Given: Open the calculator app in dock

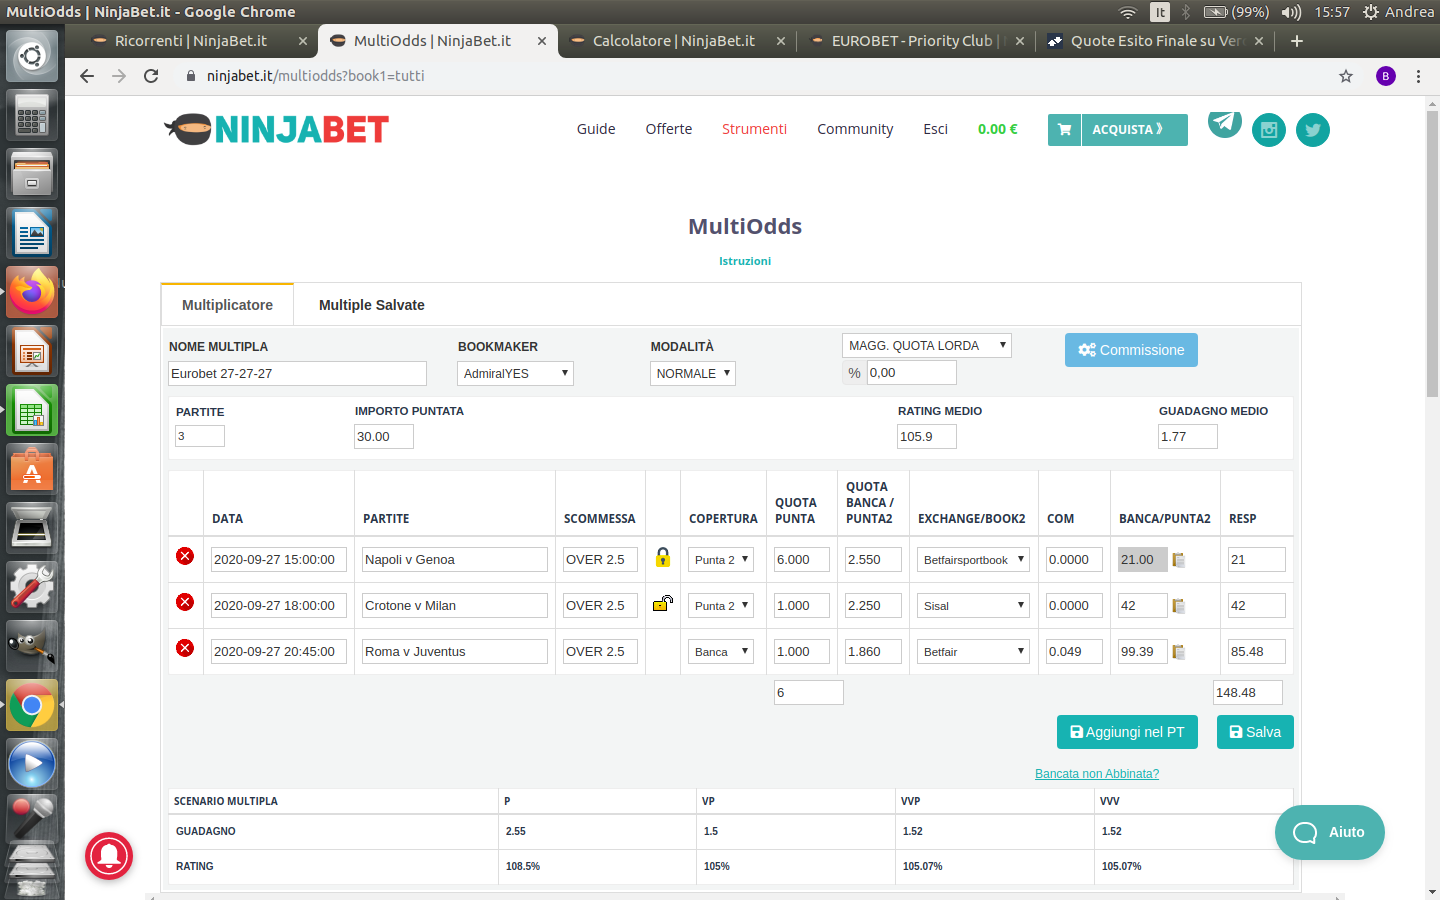Looking at the screenshot, I should pos(32,115).
